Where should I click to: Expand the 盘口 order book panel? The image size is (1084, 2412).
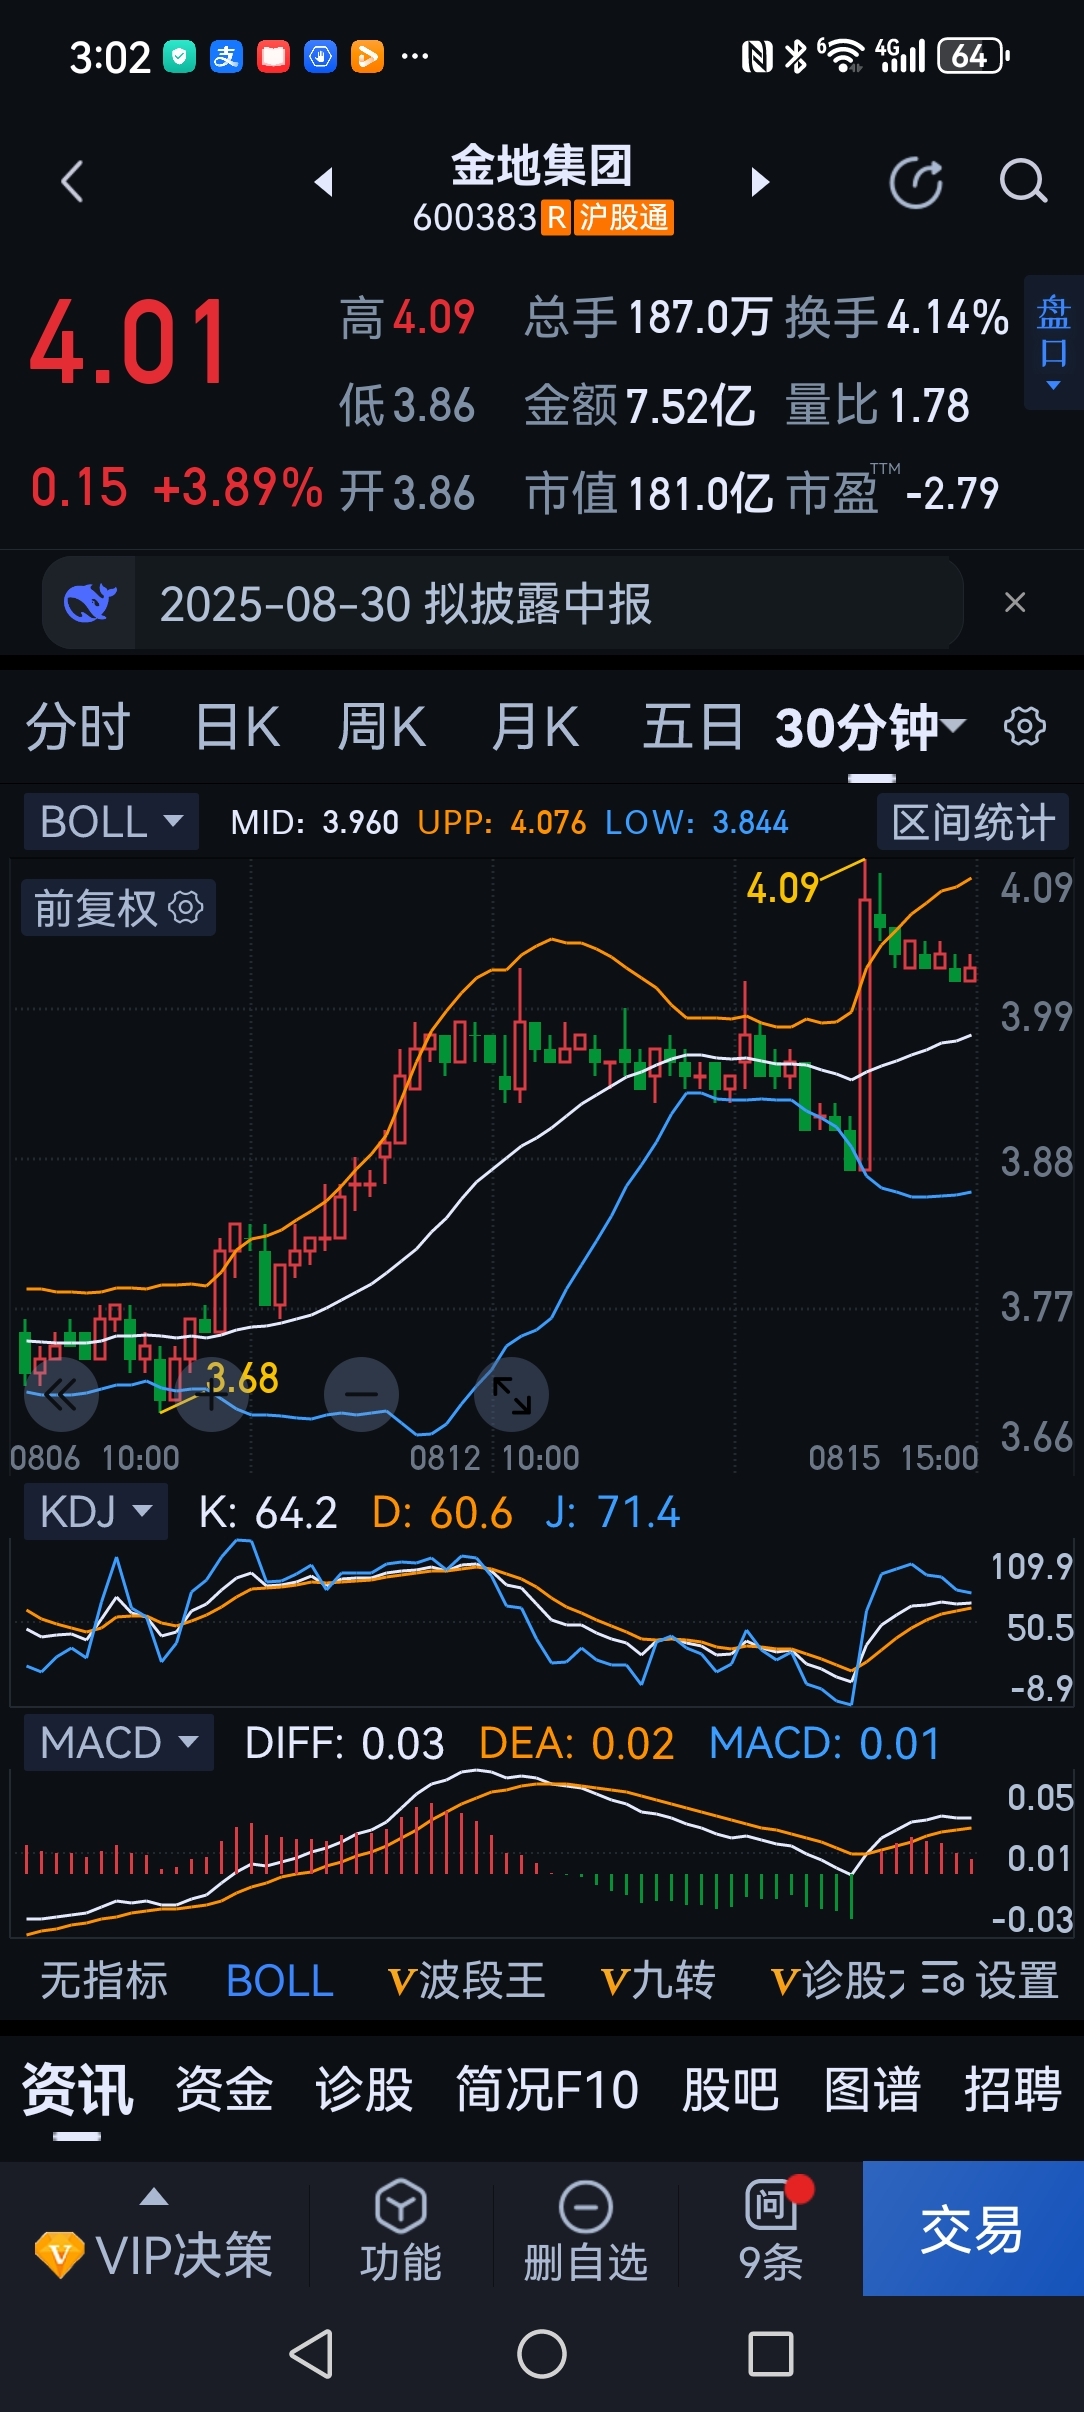click(1053, 343)
